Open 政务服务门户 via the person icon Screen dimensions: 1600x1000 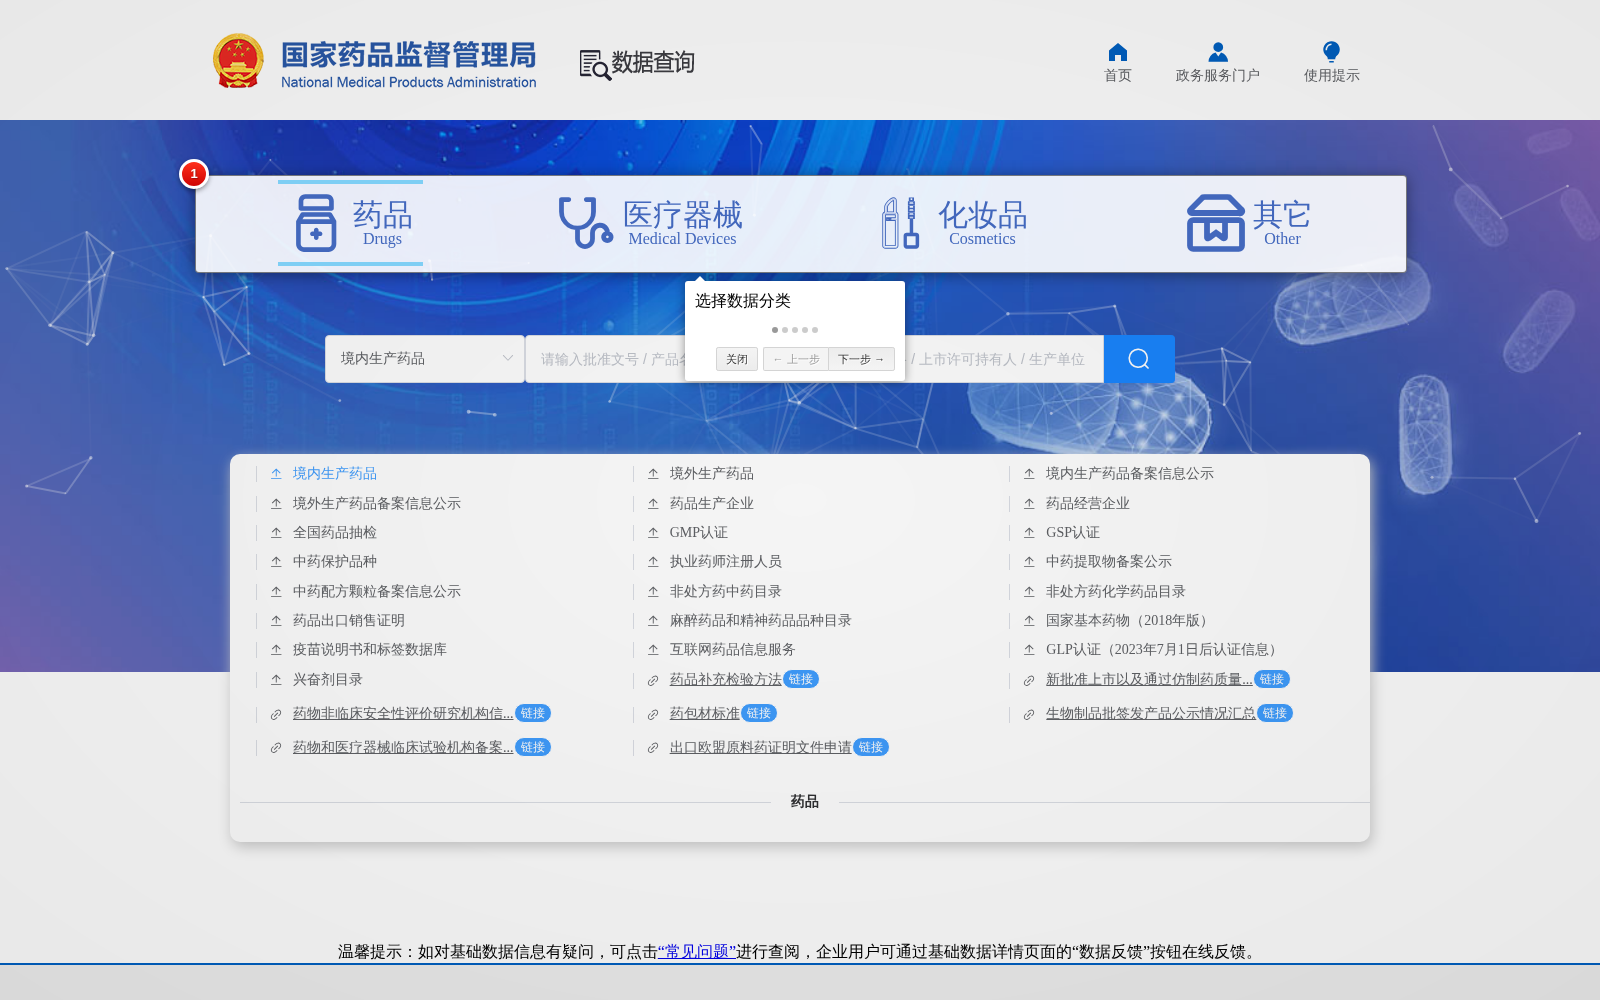(x=1218, y=52)
